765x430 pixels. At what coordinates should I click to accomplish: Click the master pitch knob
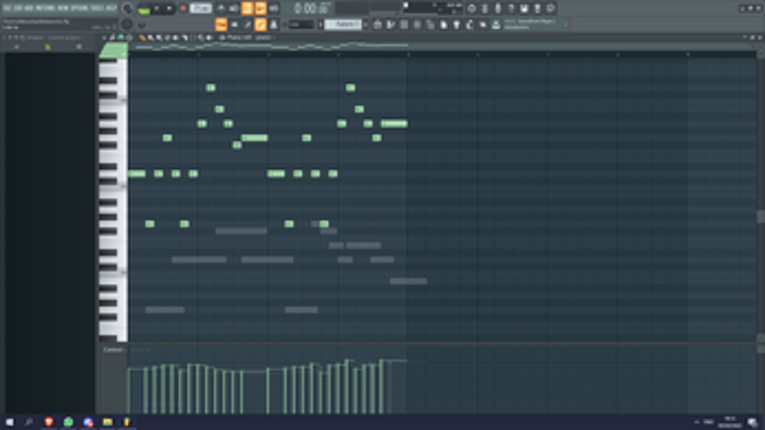[x=127, y=24]
